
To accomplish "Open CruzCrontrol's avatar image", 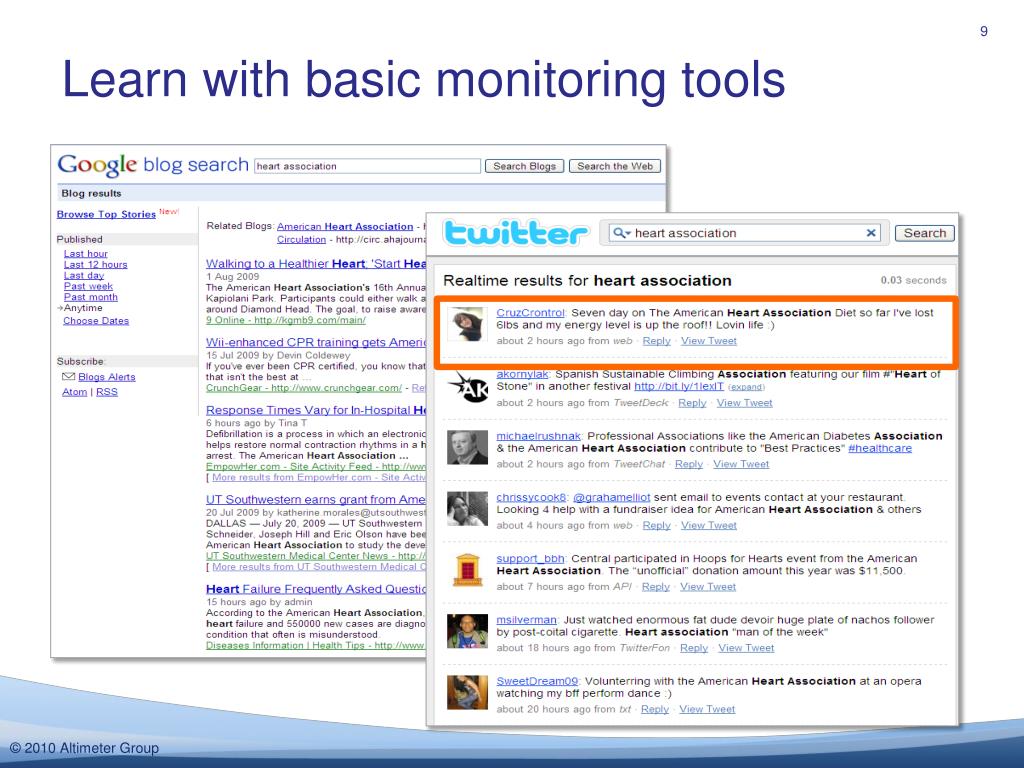I will (468, 324).
